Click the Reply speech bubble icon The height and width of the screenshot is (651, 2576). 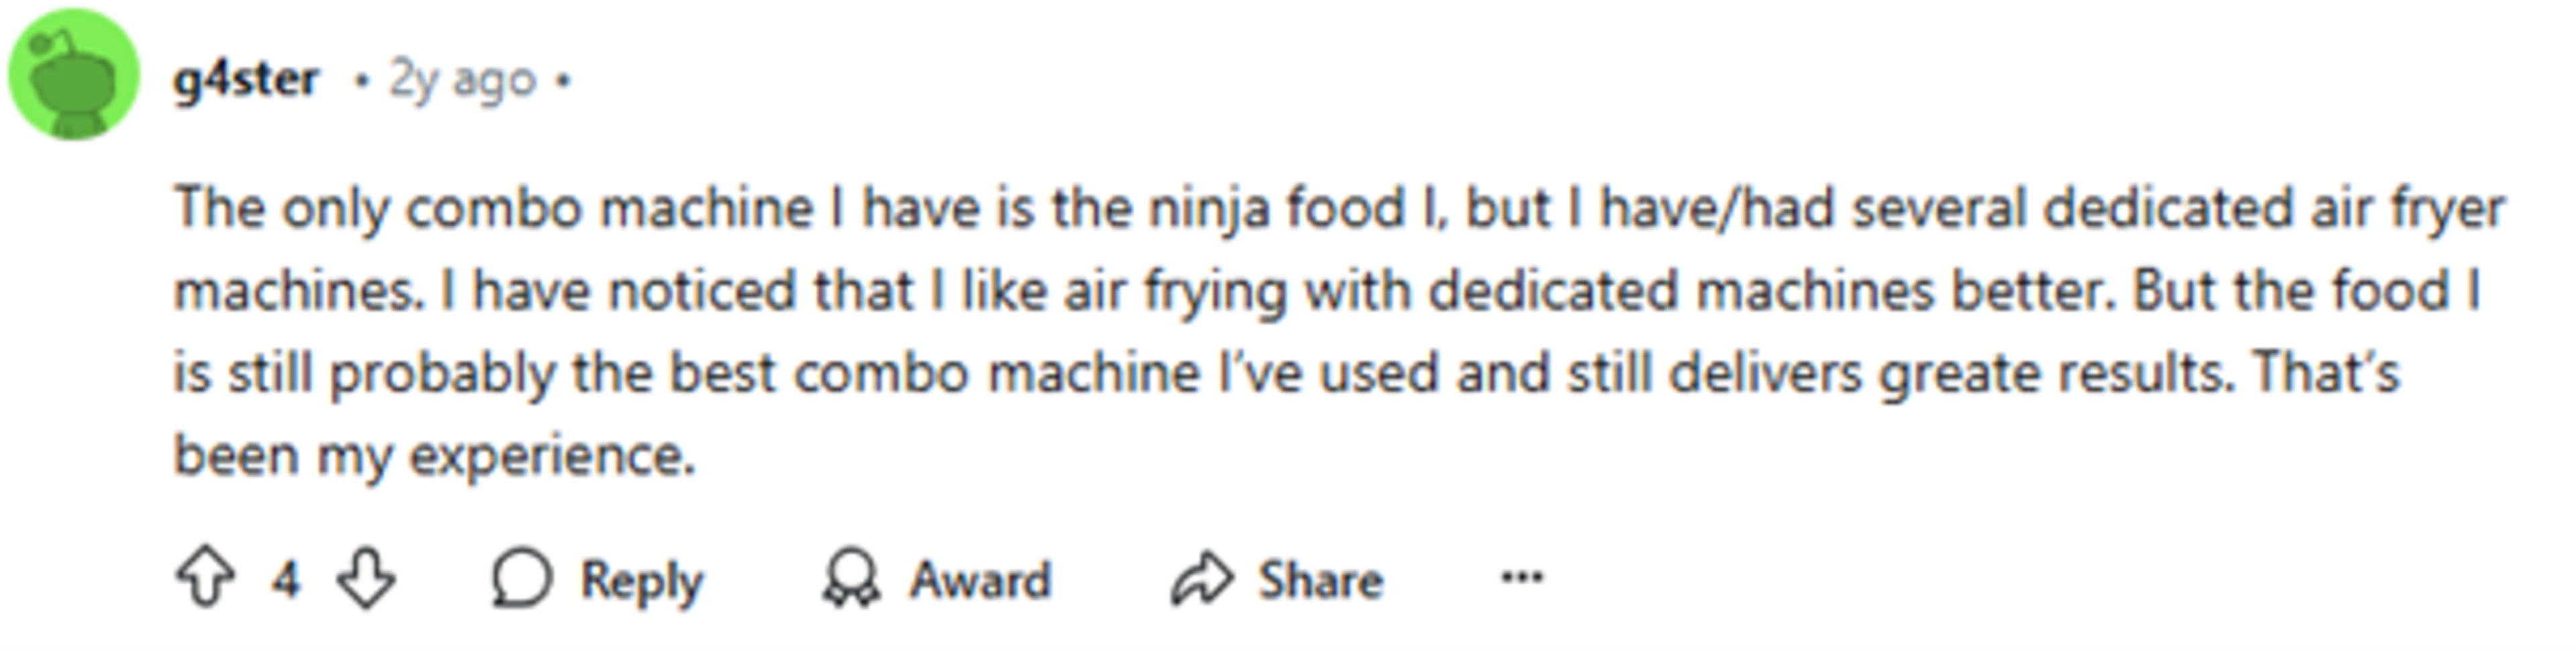coord(521,579)
